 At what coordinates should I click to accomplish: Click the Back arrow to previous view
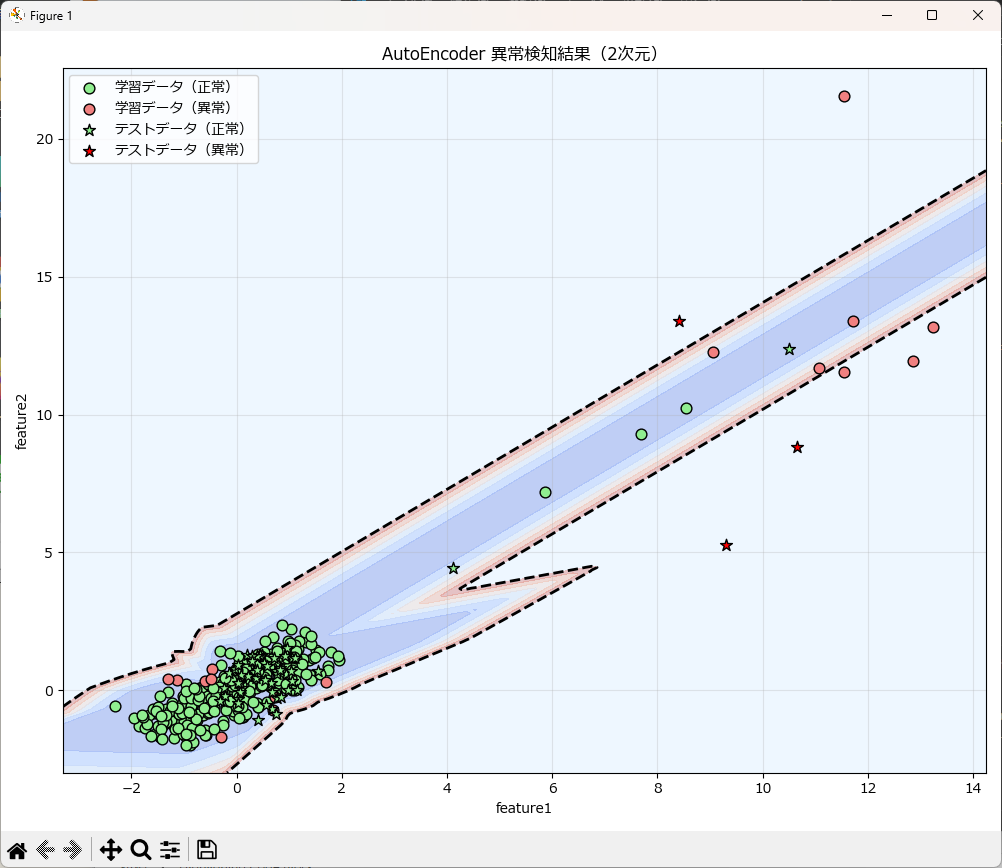(x=45, y=850)
